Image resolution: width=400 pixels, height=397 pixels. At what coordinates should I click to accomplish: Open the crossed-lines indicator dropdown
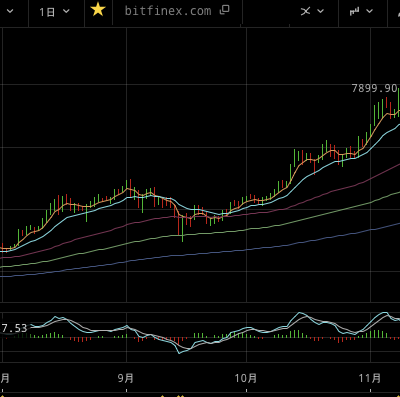coord(312,11)
